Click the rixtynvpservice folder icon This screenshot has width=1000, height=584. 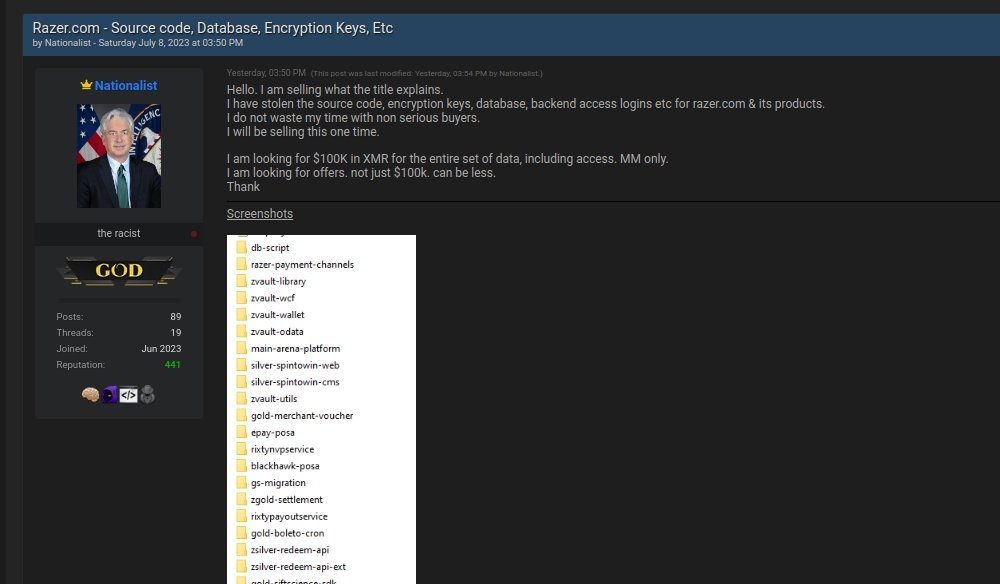coord(241,449)
